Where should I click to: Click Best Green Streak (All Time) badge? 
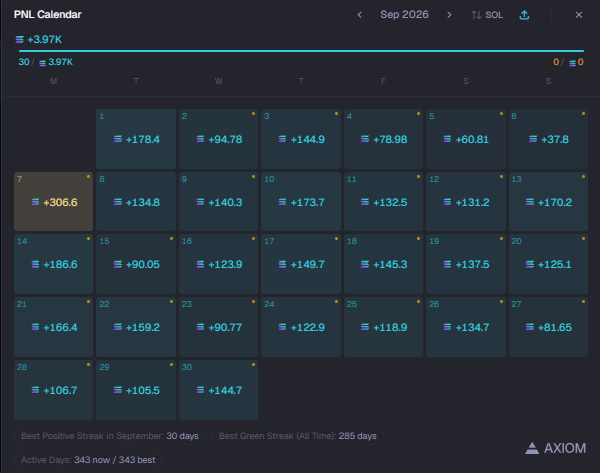[298, 436]
